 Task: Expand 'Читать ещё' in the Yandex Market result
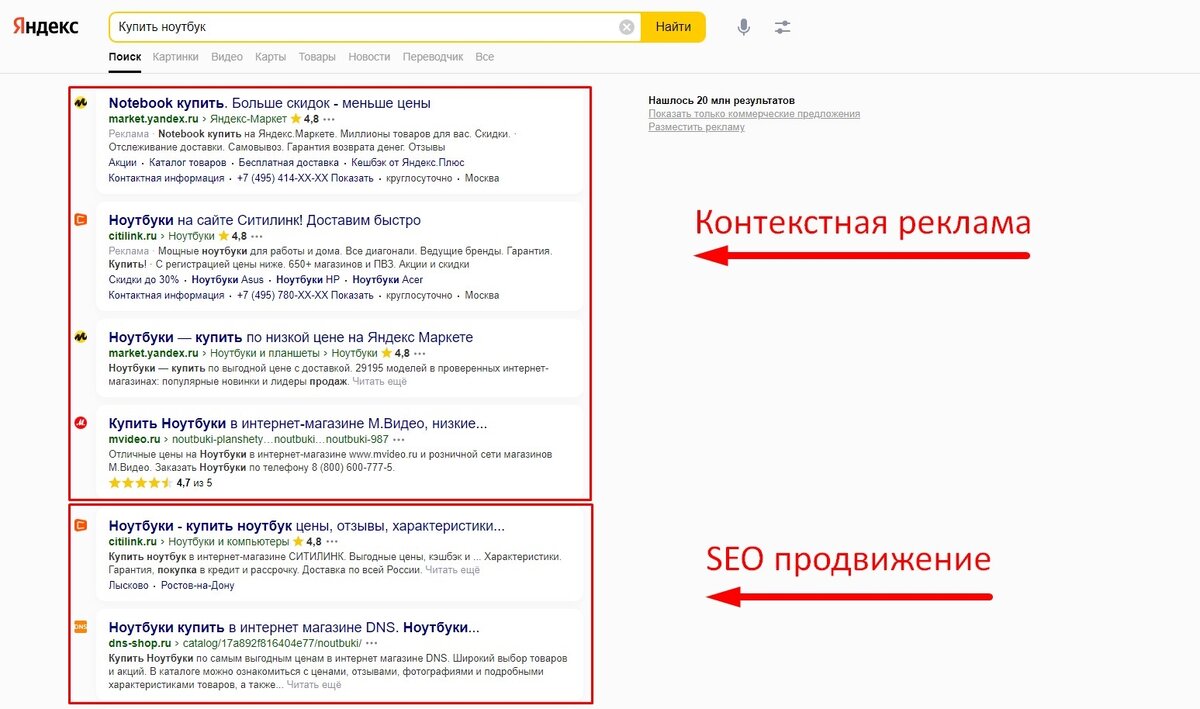[378, 380]
